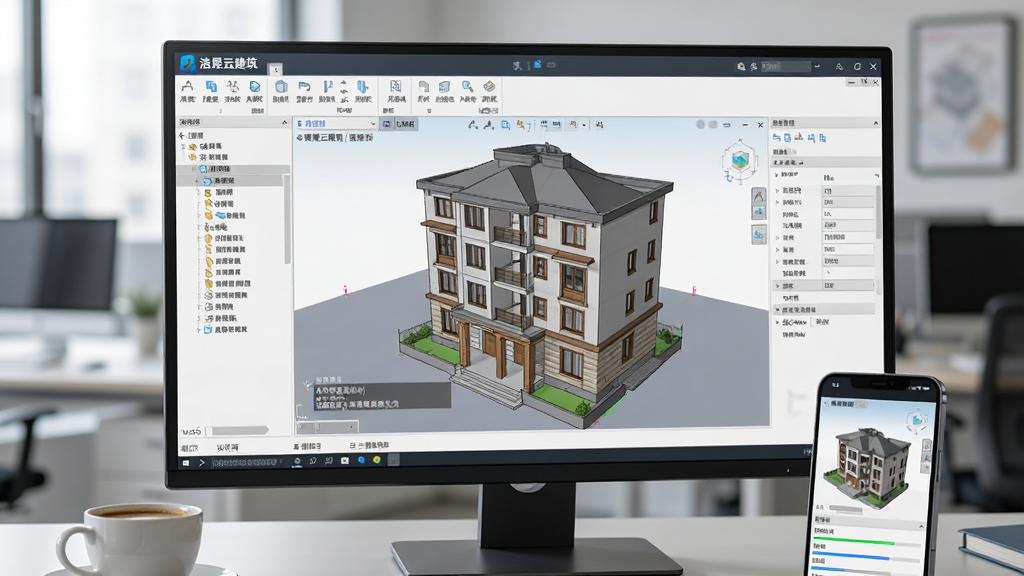1024x576 pixels.
Task: Click the view cube in the monitor's 3D viewport
Action: click(739, 161)
